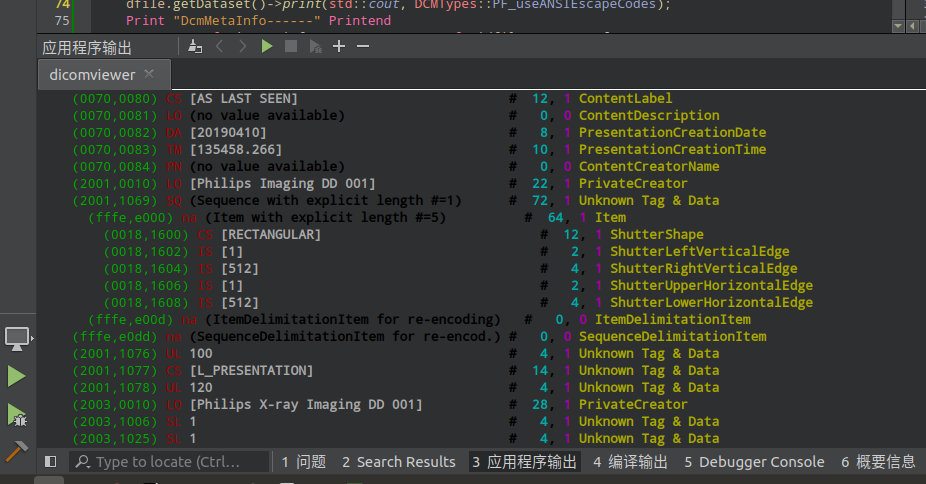Open the 5 Debugger Console pane
This screenshot has height=484, width=926.
coord(754,462)
